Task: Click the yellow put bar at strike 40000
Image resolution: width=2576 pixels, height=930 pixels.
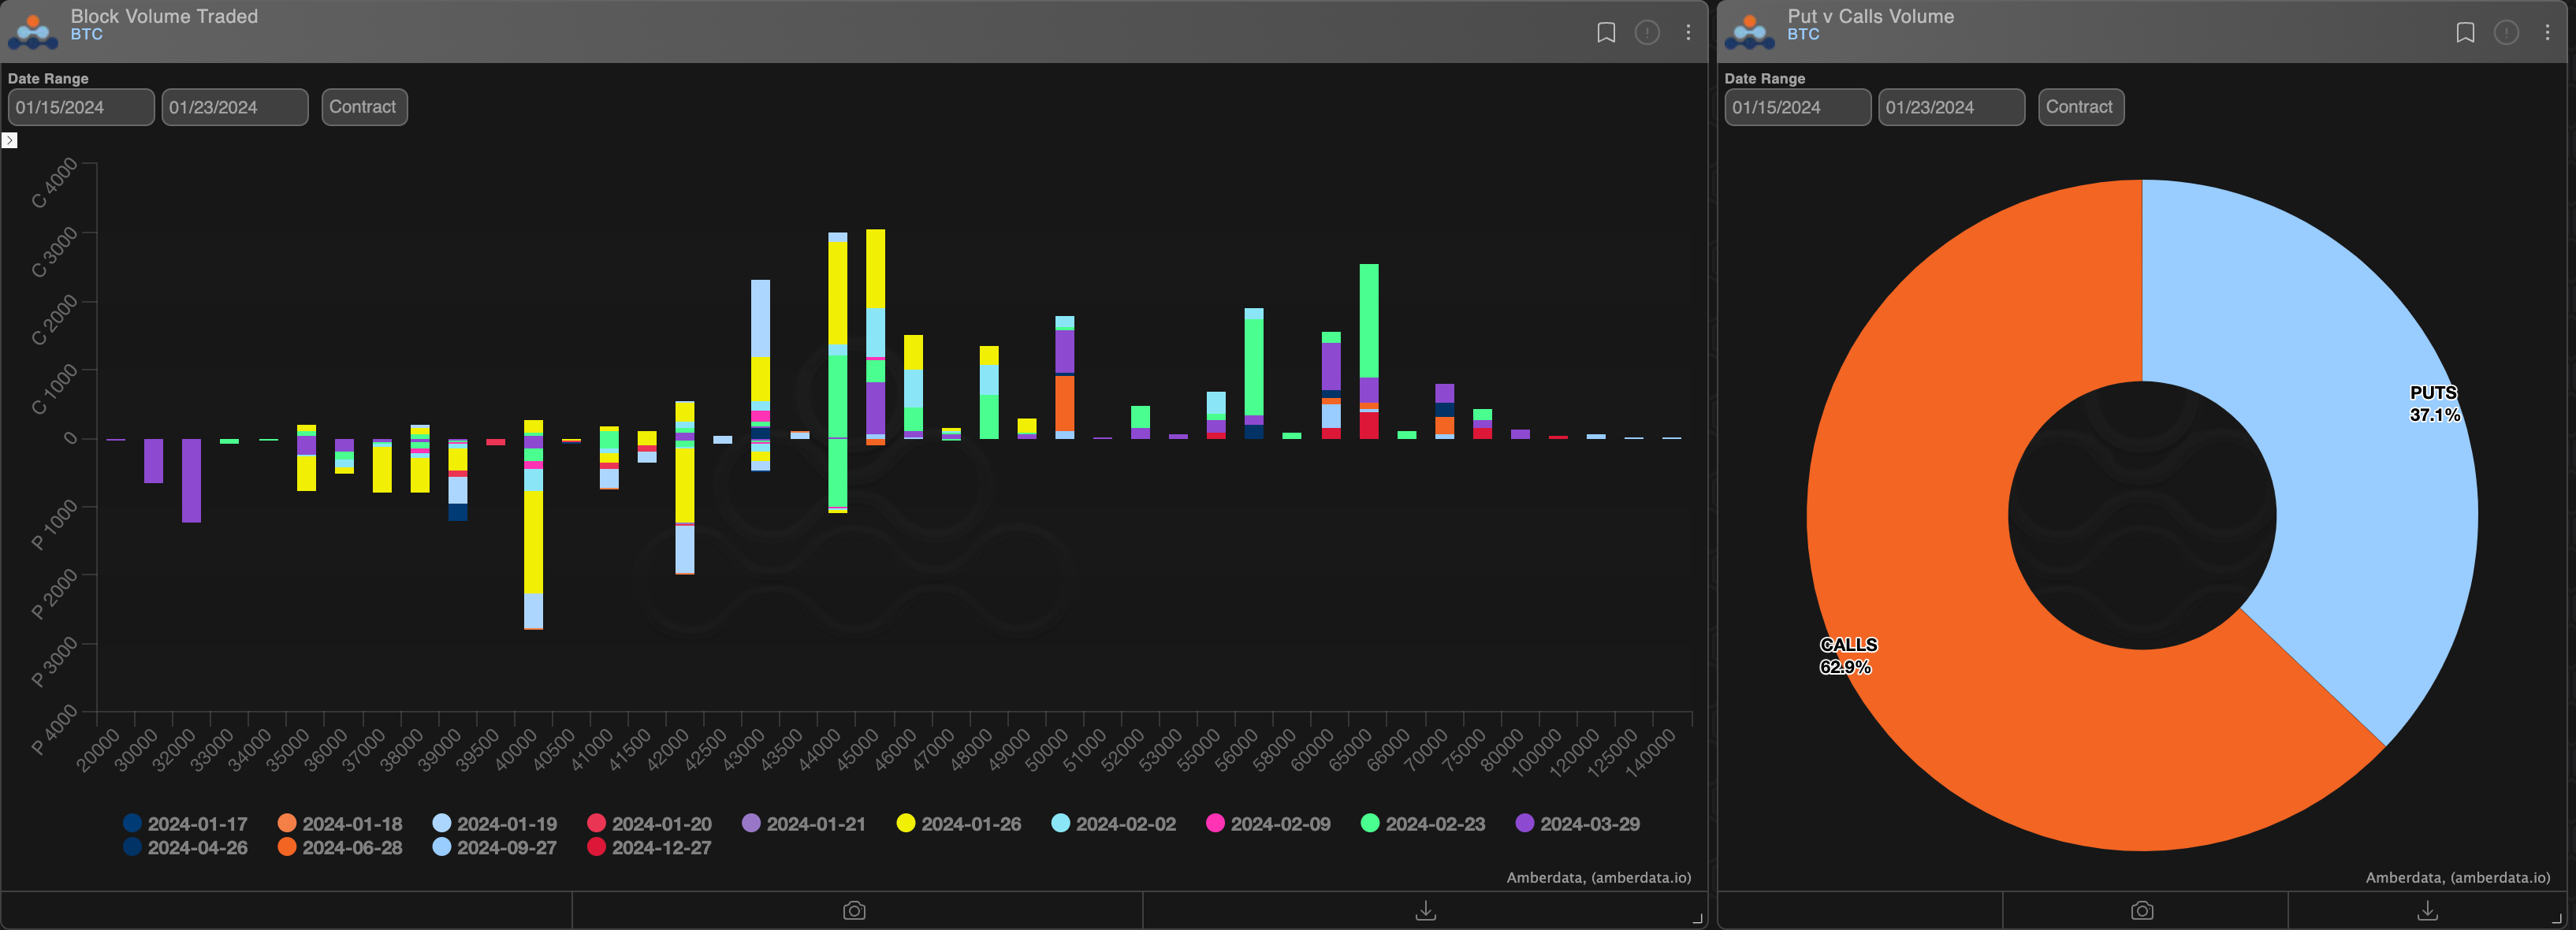Action: pyautogui.click(x=534, y=542)
